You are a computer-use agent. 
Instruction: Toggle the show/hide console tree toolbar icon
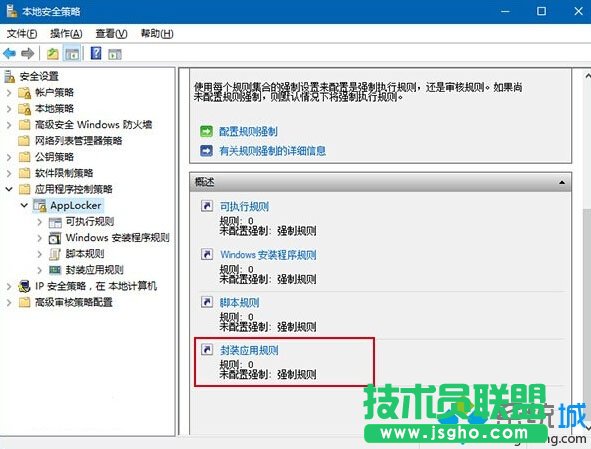[x=72, y=54]
